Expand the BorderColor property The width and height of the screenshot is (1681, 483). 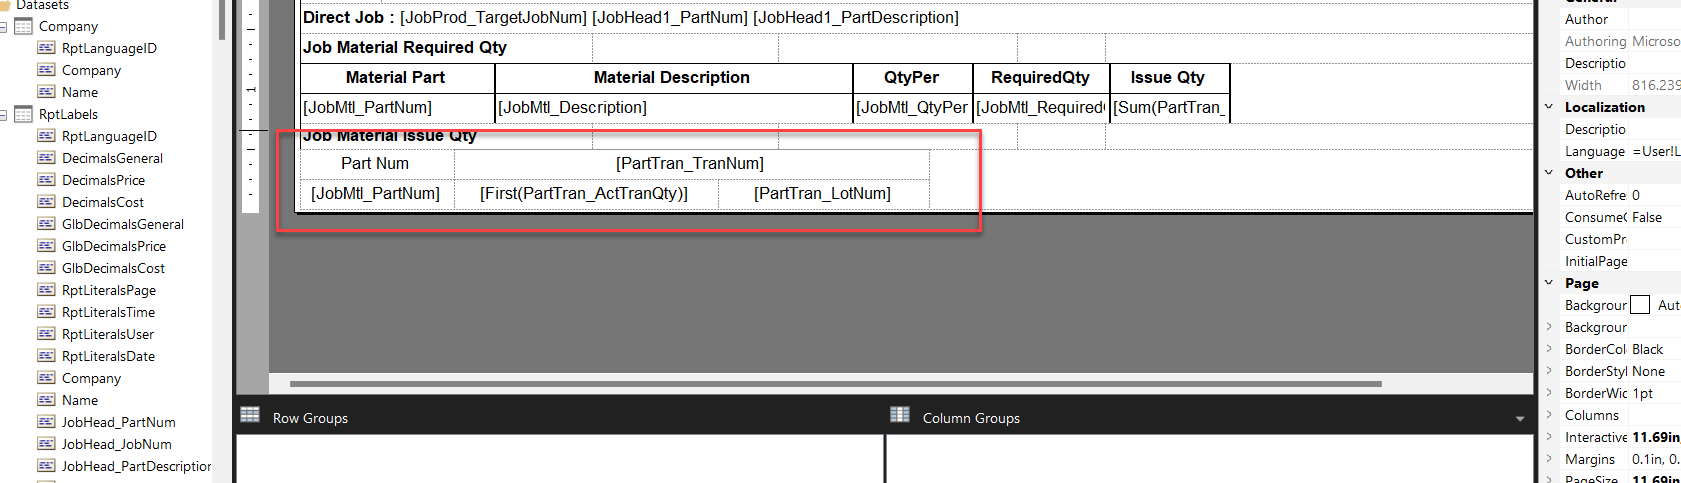(1549, 349)
